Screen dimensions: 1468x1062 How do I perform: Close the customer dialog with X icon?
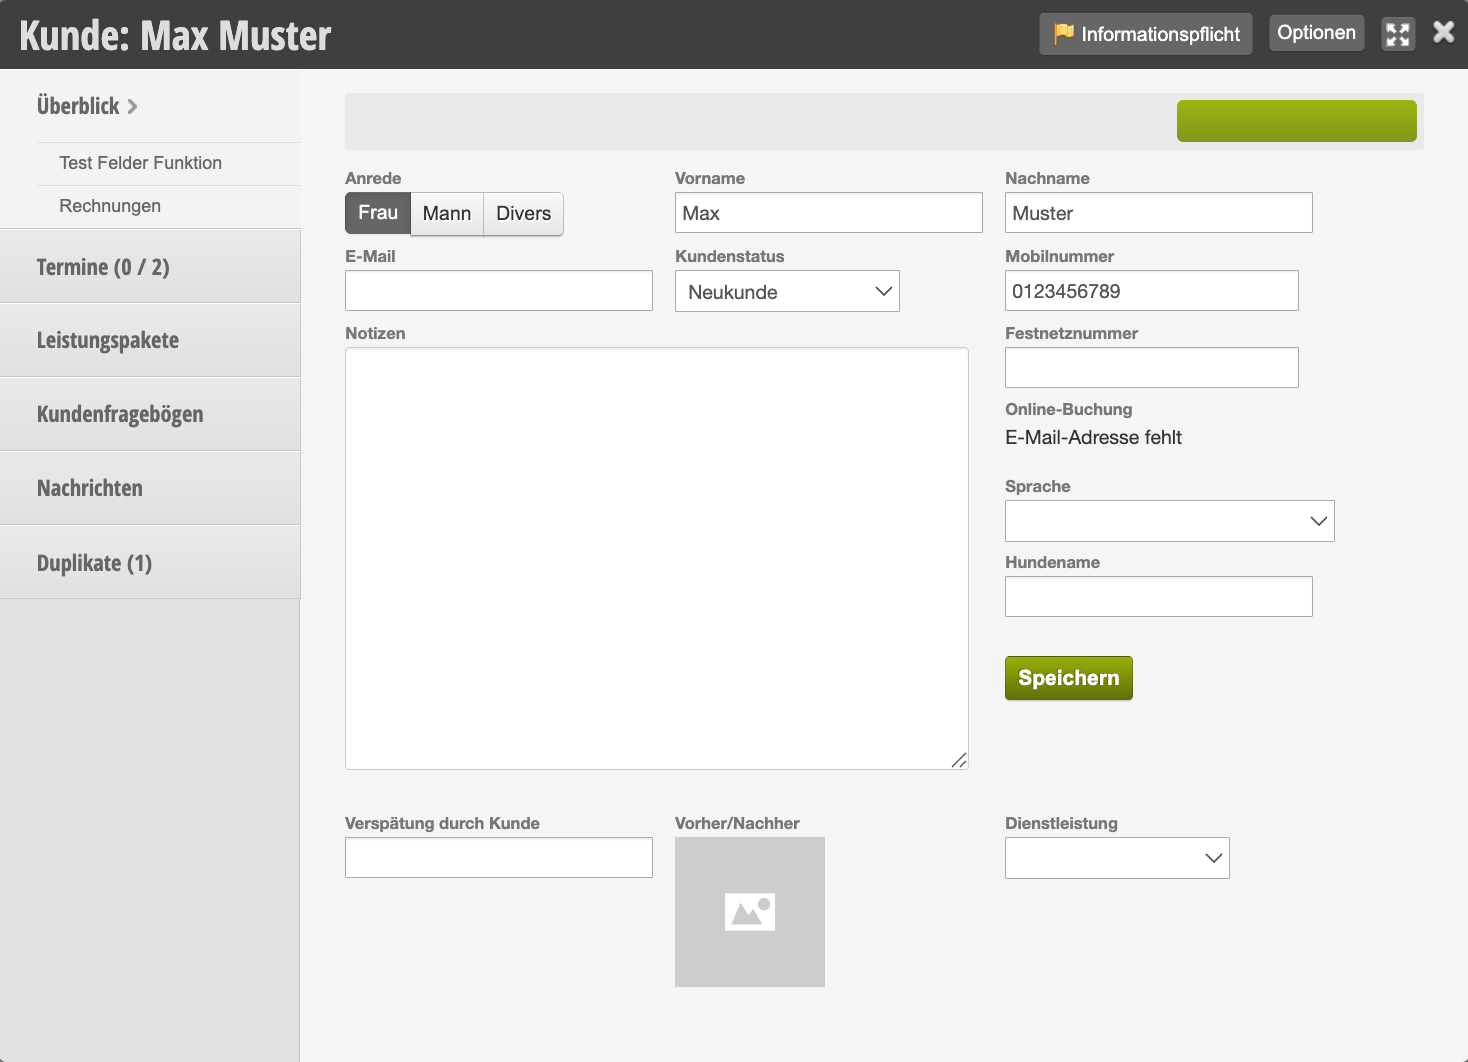click(x=1443, y=32)
